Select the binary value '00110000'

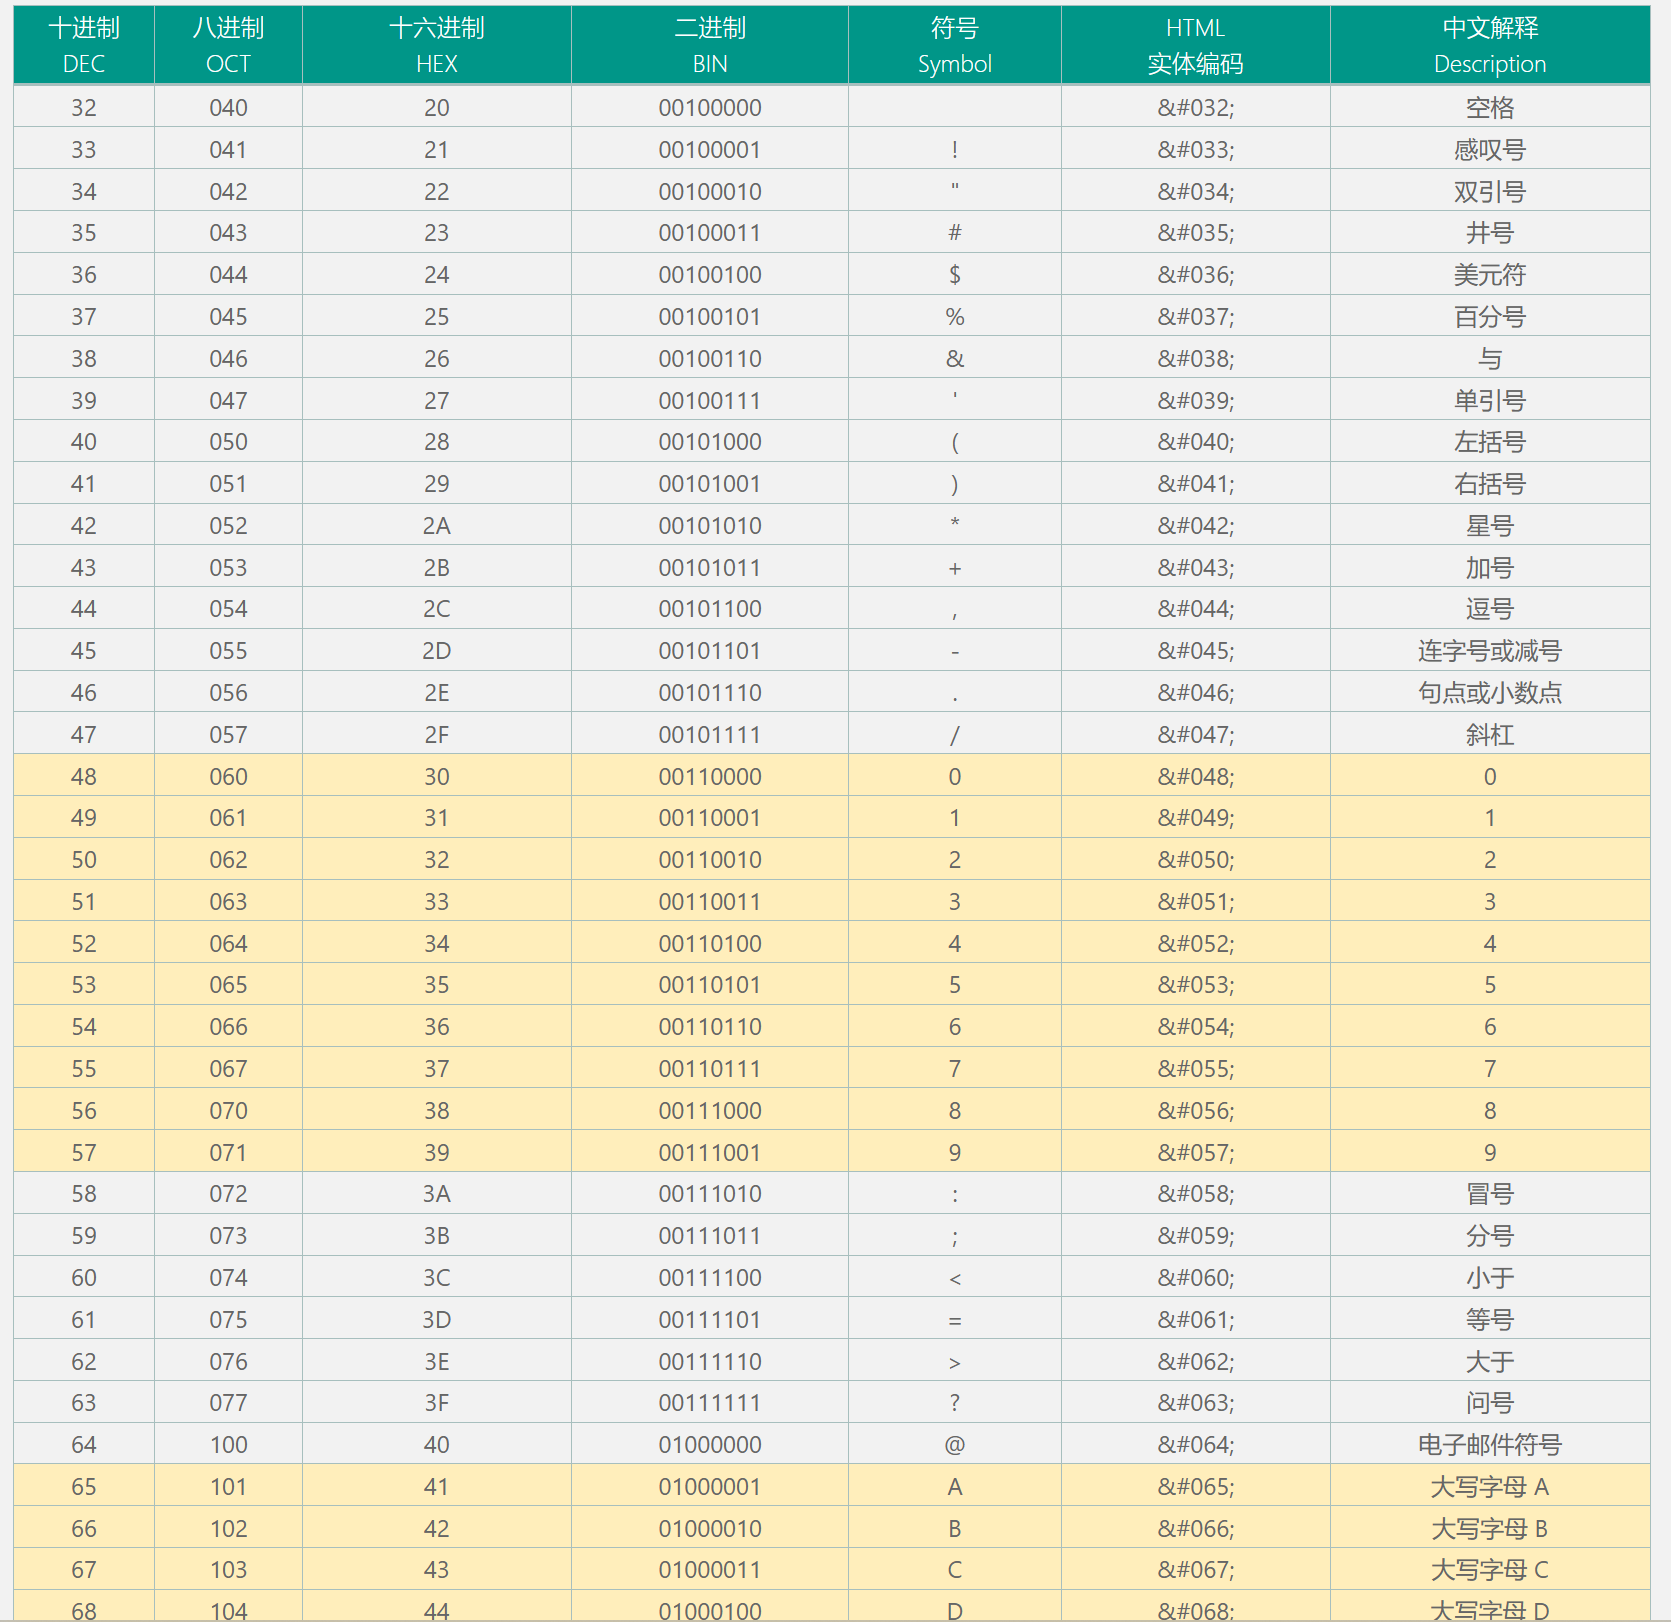click(x=710, y=776)
